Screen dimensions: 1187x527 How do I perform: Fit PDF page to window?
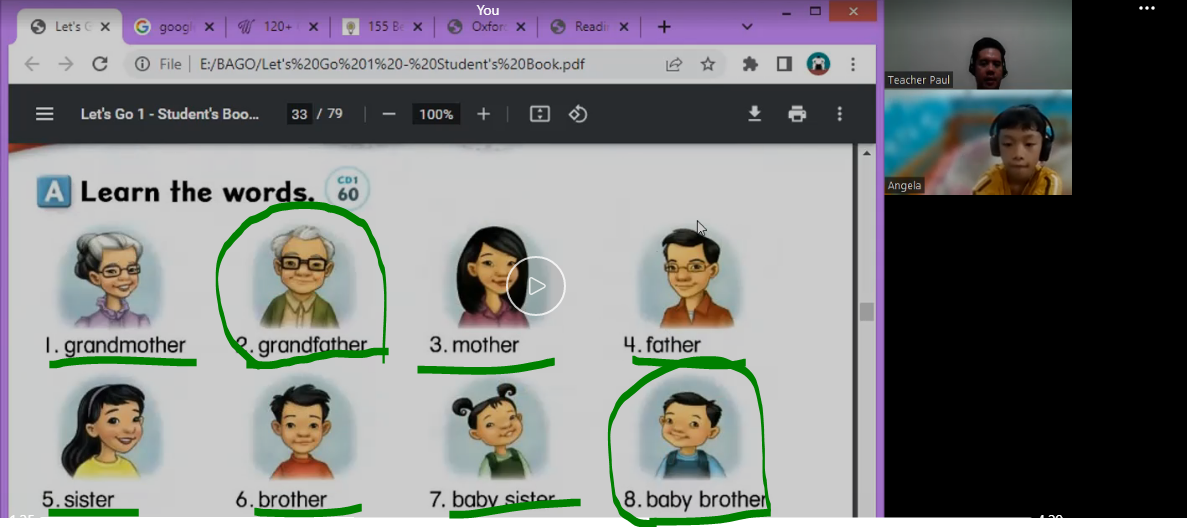point(540,114)
